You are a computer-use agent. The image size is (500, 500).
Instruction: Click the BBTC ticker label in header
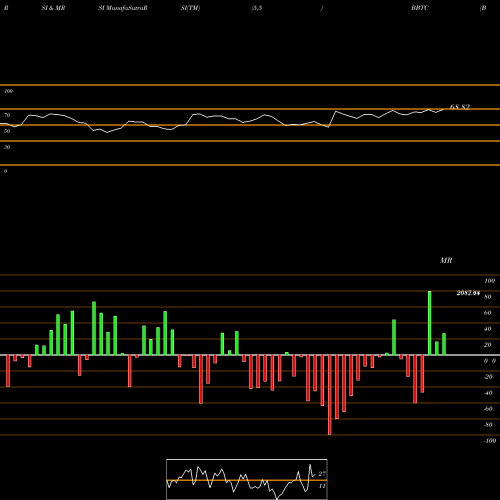pyautogui.click(x=420, y=8)
